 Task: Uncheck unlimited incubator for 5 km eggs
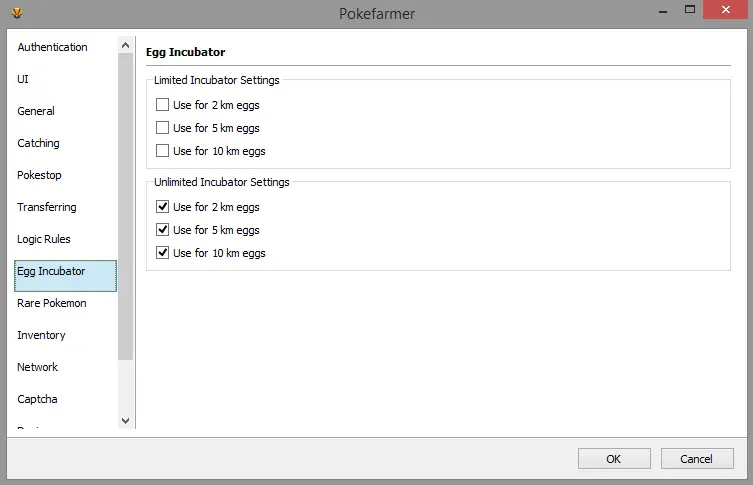pyautogui.click(x=162, y=230)
